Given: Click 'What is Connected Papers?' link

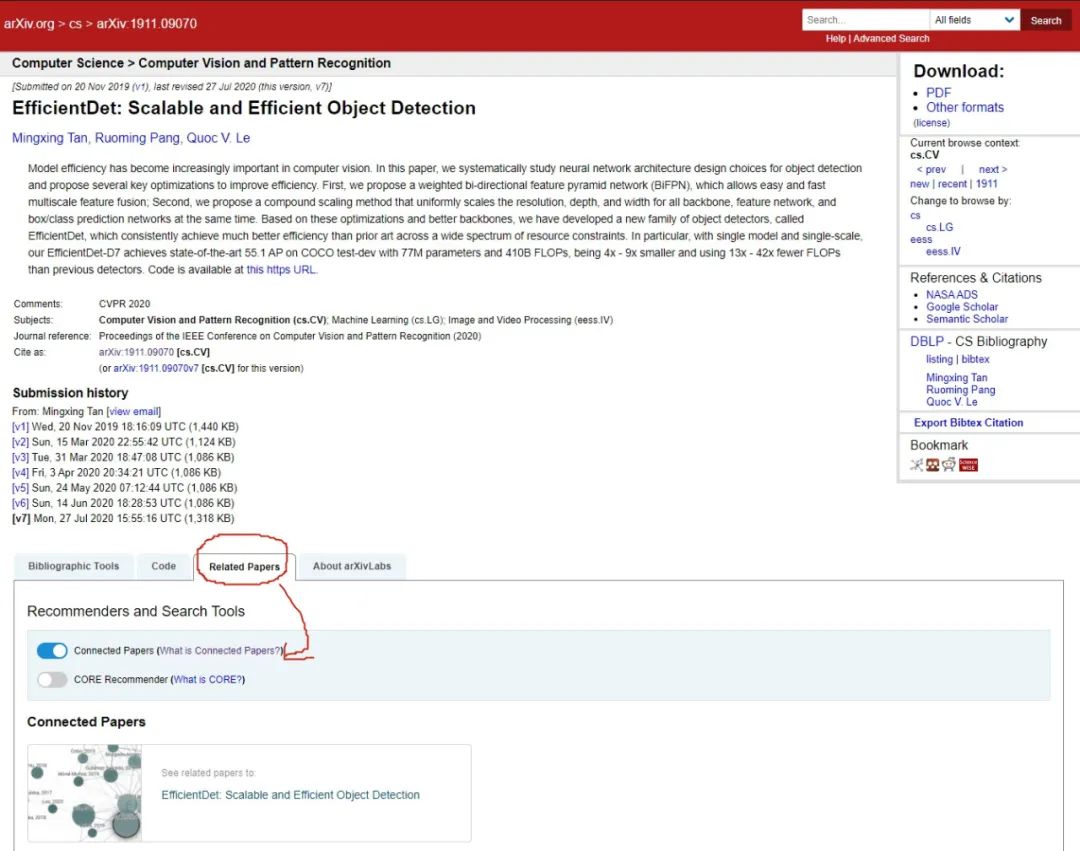Looking at the screenshot, I should [220, 651].
